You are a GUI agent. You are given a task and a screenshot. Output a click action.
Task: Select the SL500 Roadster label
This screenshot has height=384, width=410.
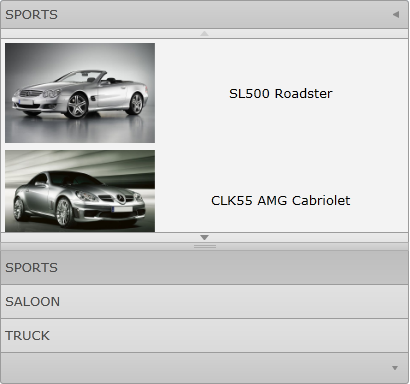click(x=281, y=93)
